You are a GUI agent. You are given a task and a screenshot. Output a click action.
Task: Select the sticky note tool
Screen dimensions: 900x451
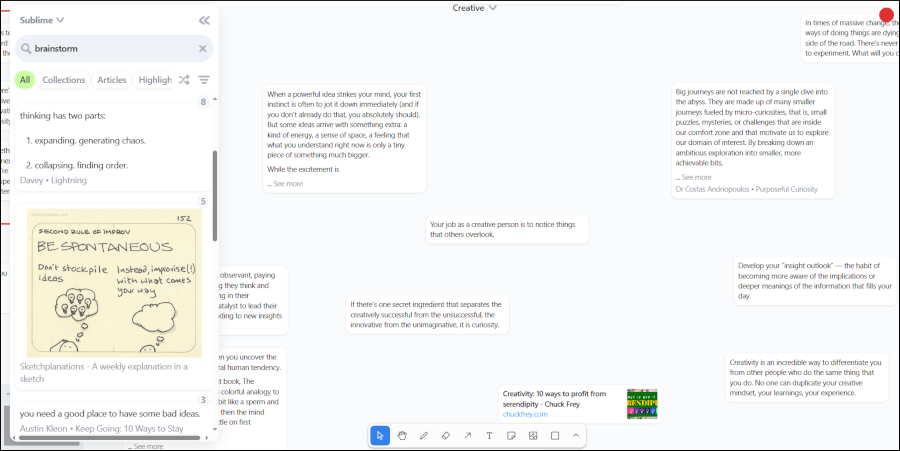tap(511, 436)
